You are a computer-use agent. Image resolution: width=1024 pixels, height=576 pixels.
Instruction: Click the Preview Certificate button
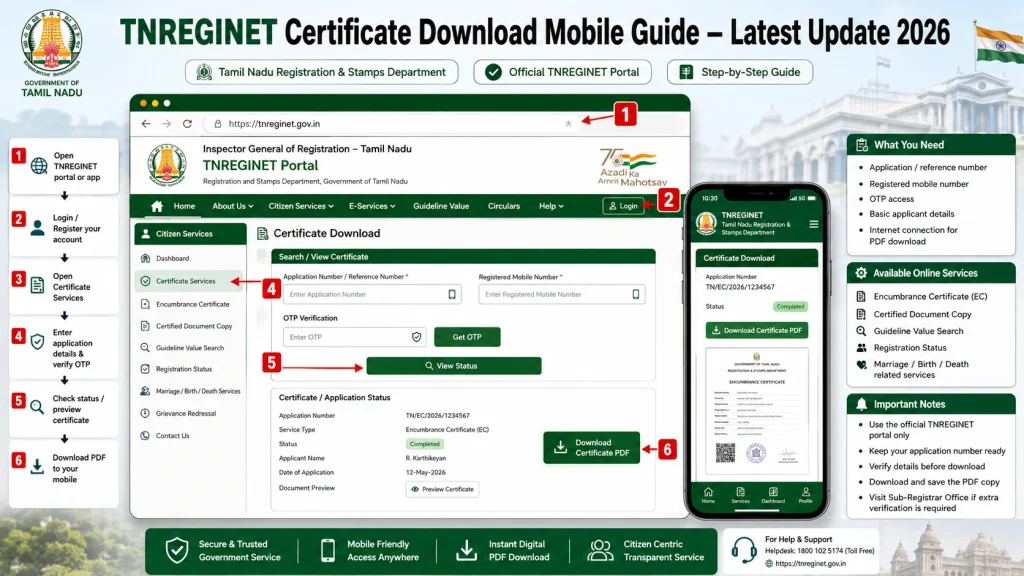click(x=442, y=489)
